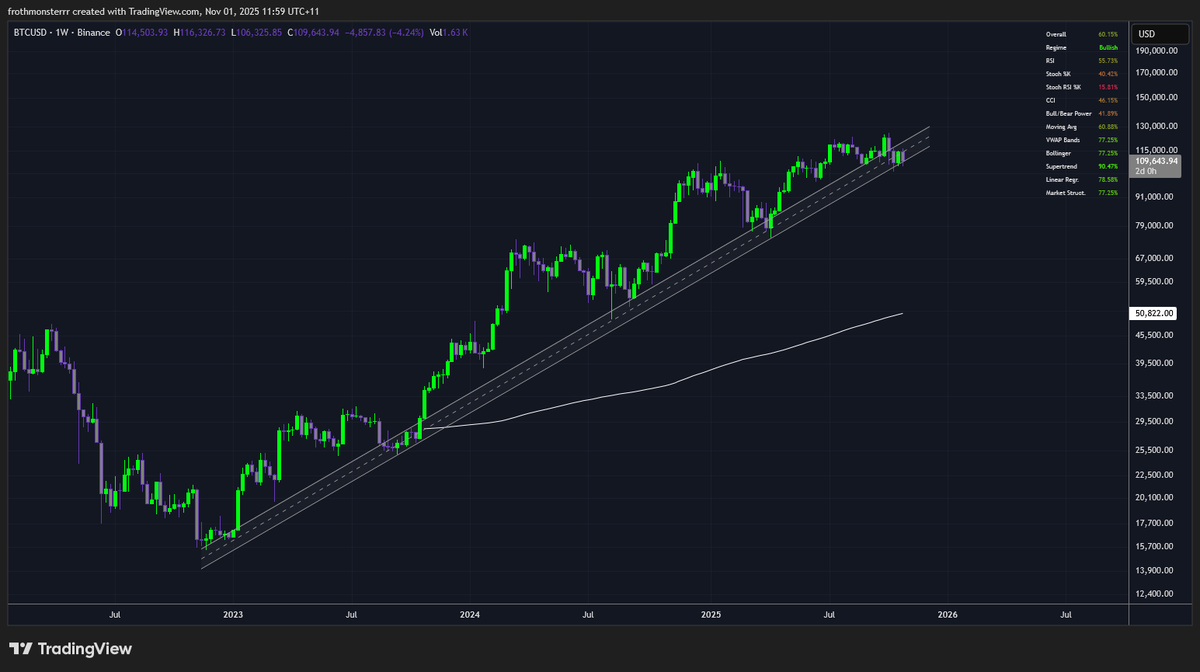This screenshot has height=672, width=1200.
Task: Click the 67,000.00 price axis label
Action: click(x=1156, y=258)
